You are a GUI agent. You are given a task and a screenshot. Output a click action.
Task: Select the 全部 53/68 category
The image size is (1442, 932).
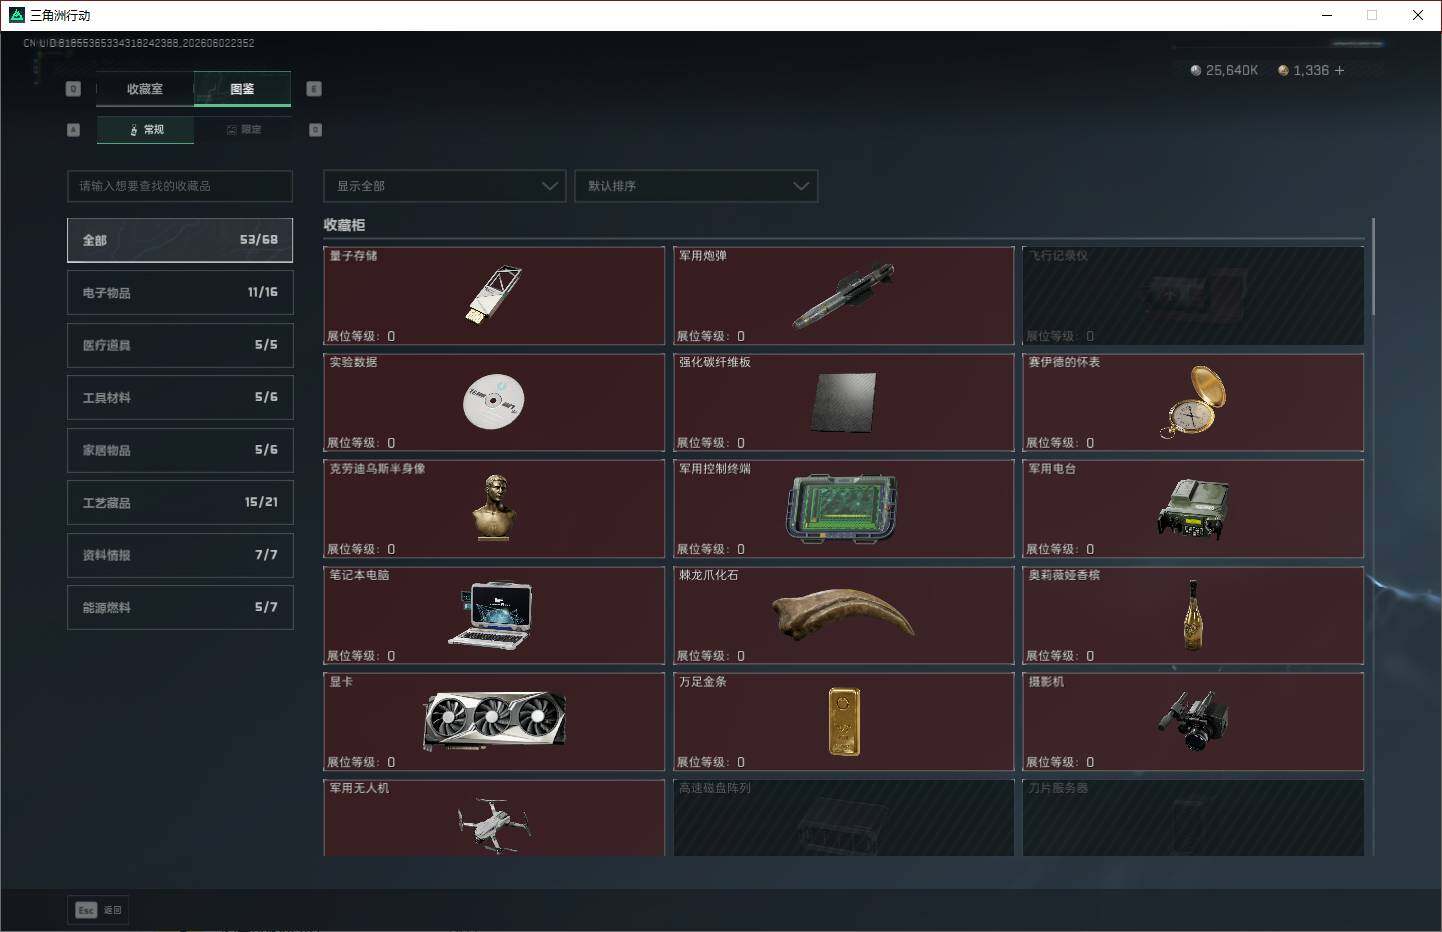pos(180,240)
